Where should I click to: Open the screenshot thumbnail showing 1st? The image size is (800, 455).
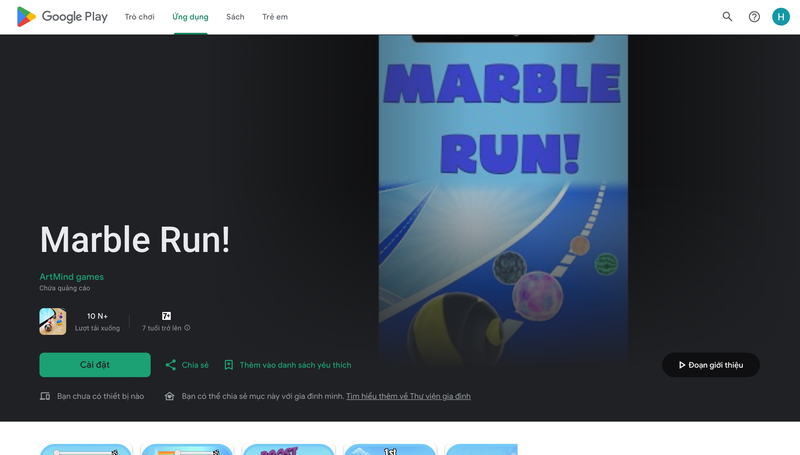[390, 449]
